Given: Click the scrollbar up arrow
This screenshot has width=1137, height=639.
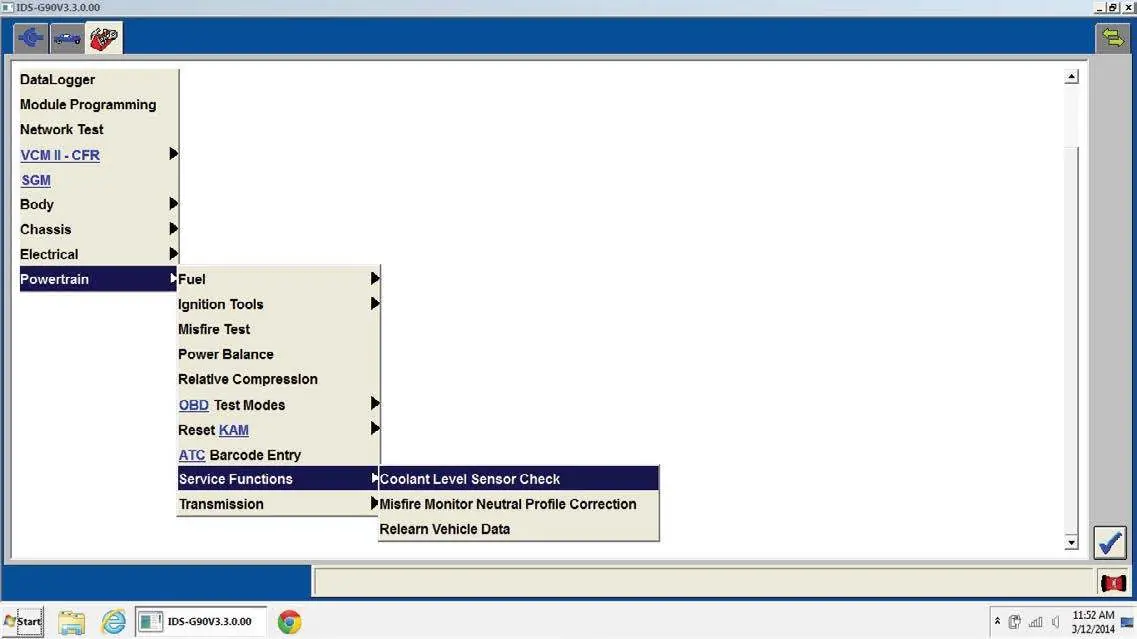Looking at the screenshot, I should click(x=1071, y=77).
